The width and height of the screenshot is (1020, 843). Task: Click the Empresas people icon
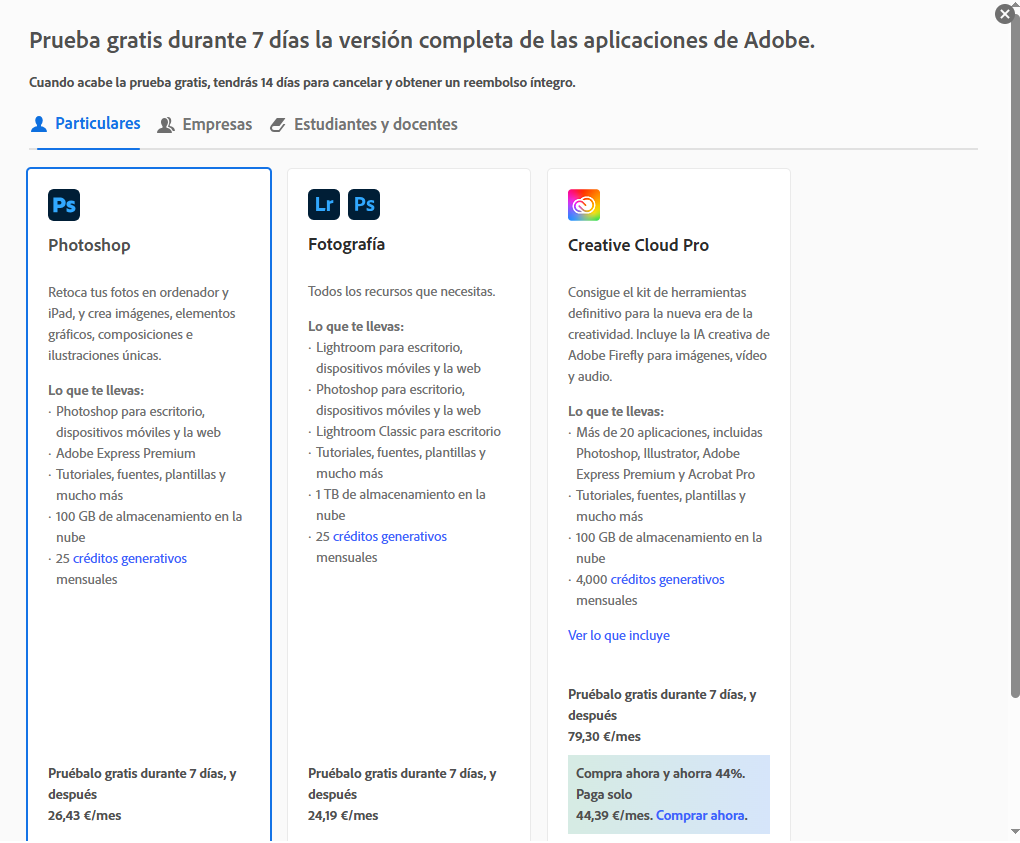click(166, 125)
